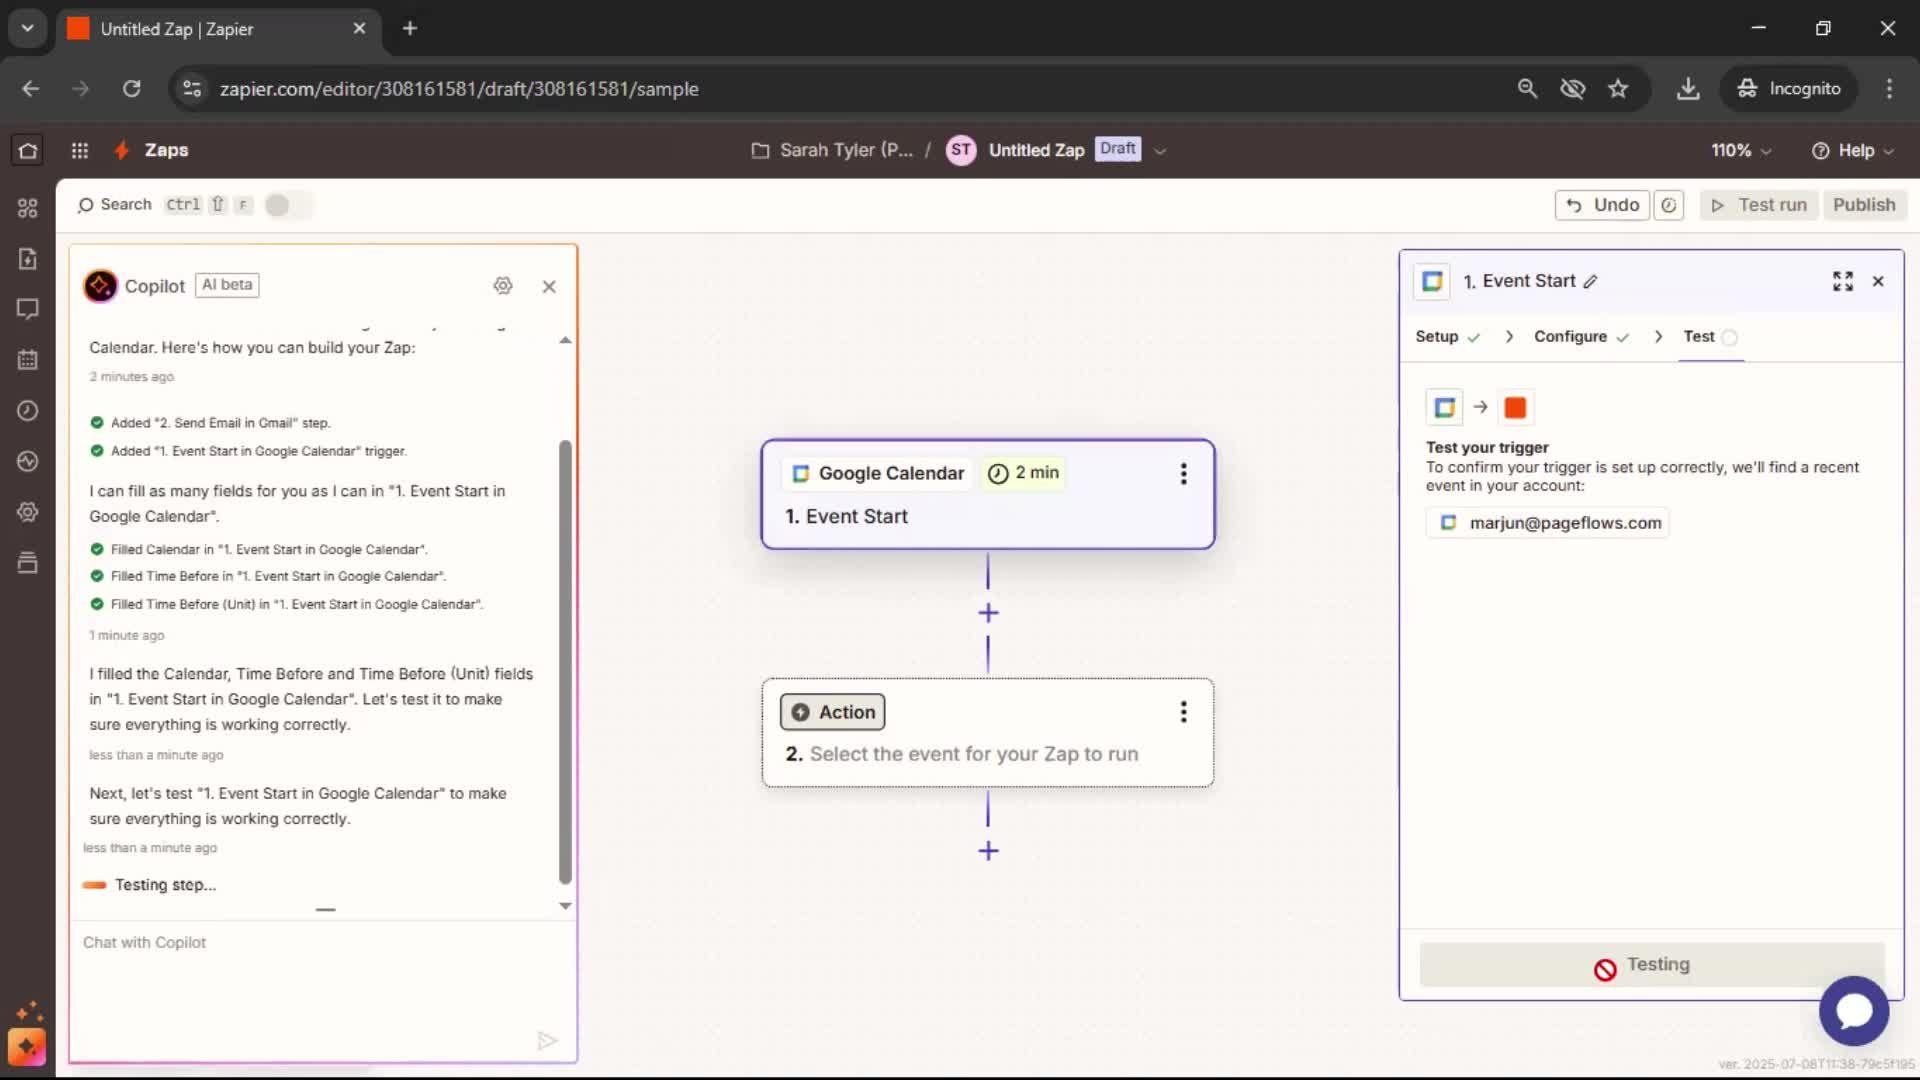Click the Incognito profile button
Viewport: 1920px width, 1080px height.
click(x=1789, y=89)
